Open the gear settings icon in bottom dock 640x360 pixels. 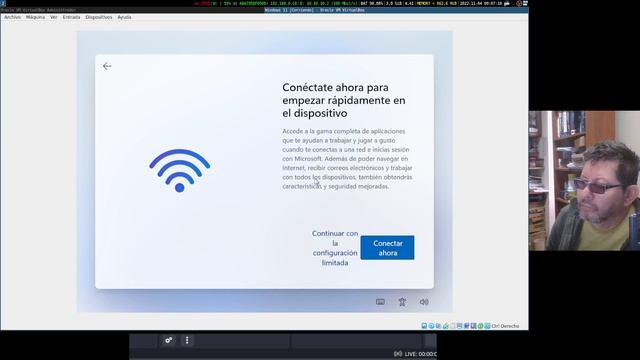tap(169, 340)
